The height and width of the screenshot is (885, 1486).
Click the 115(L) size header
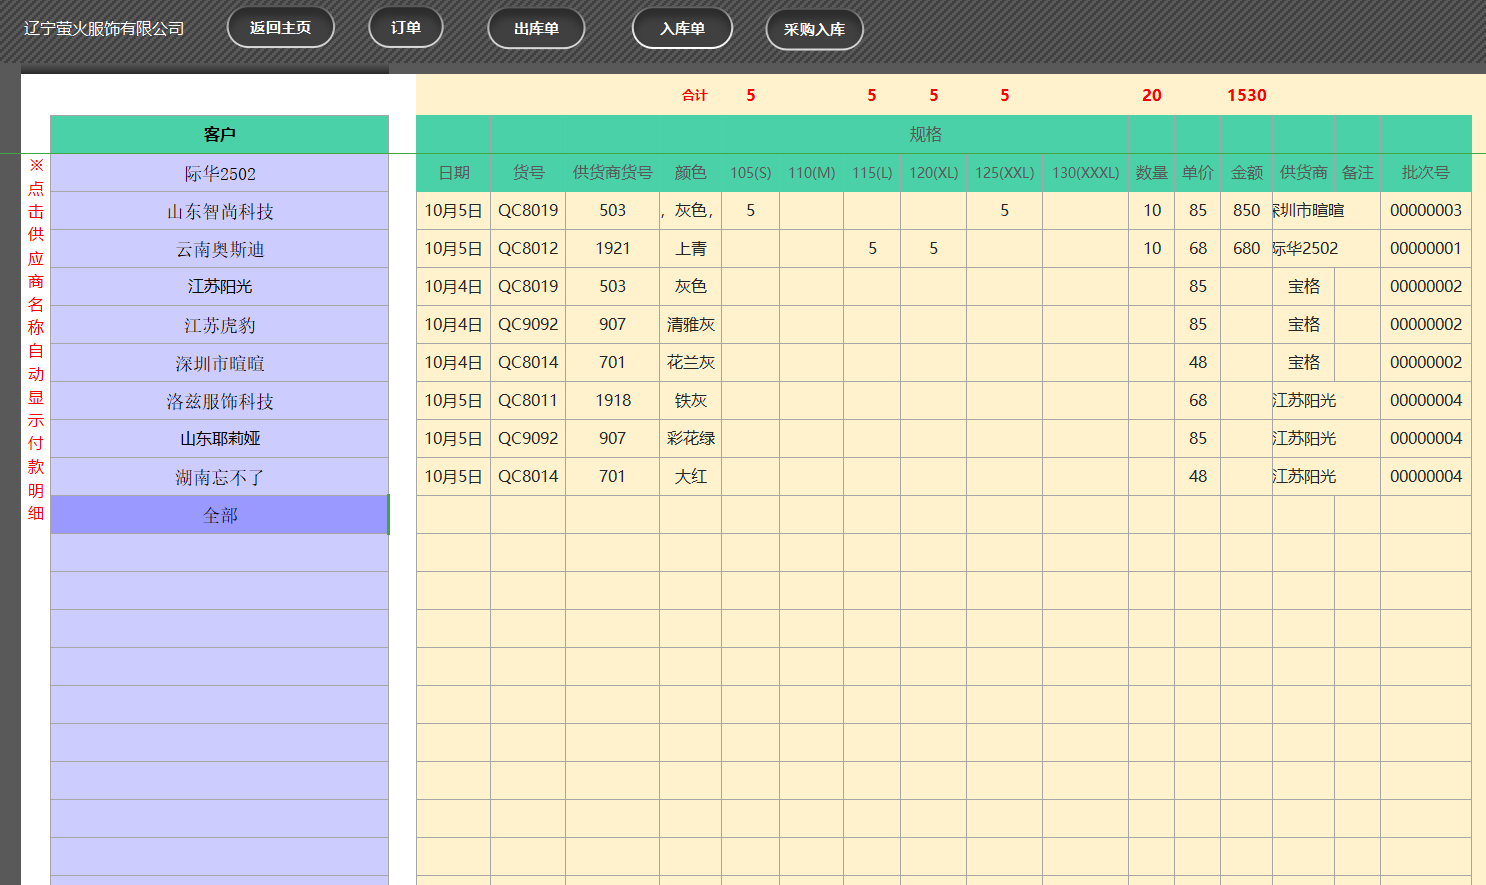pyautogui.click(x=872, y=172)
